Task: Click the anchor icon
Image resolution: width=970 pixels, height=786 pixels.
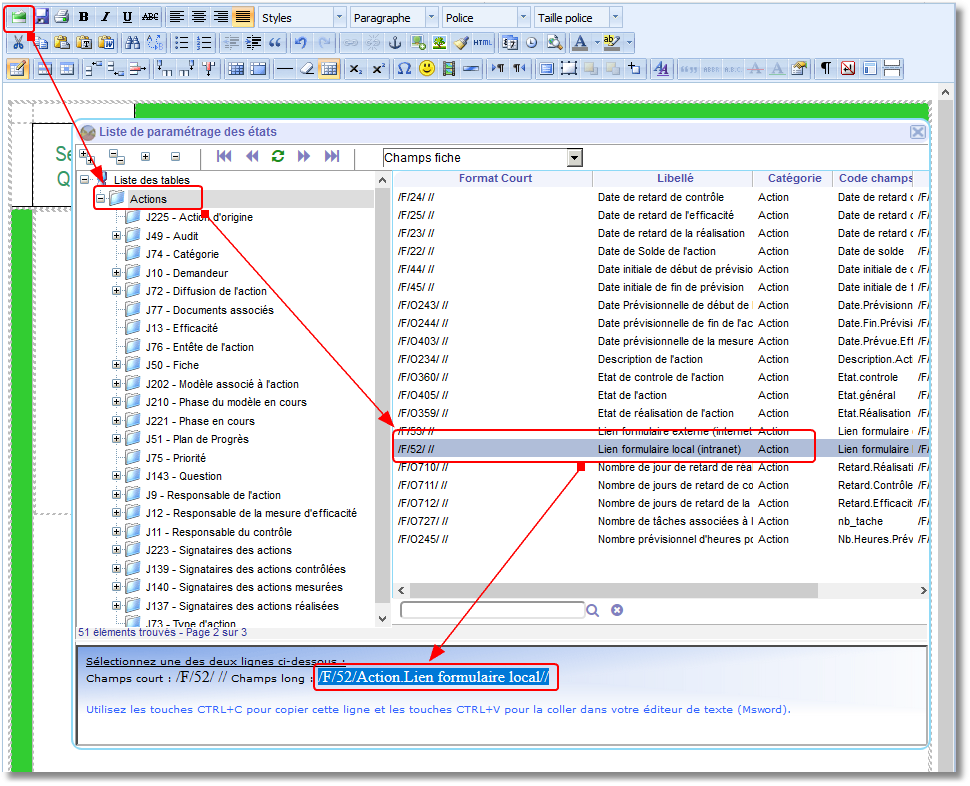Action: tap(394, 43)
